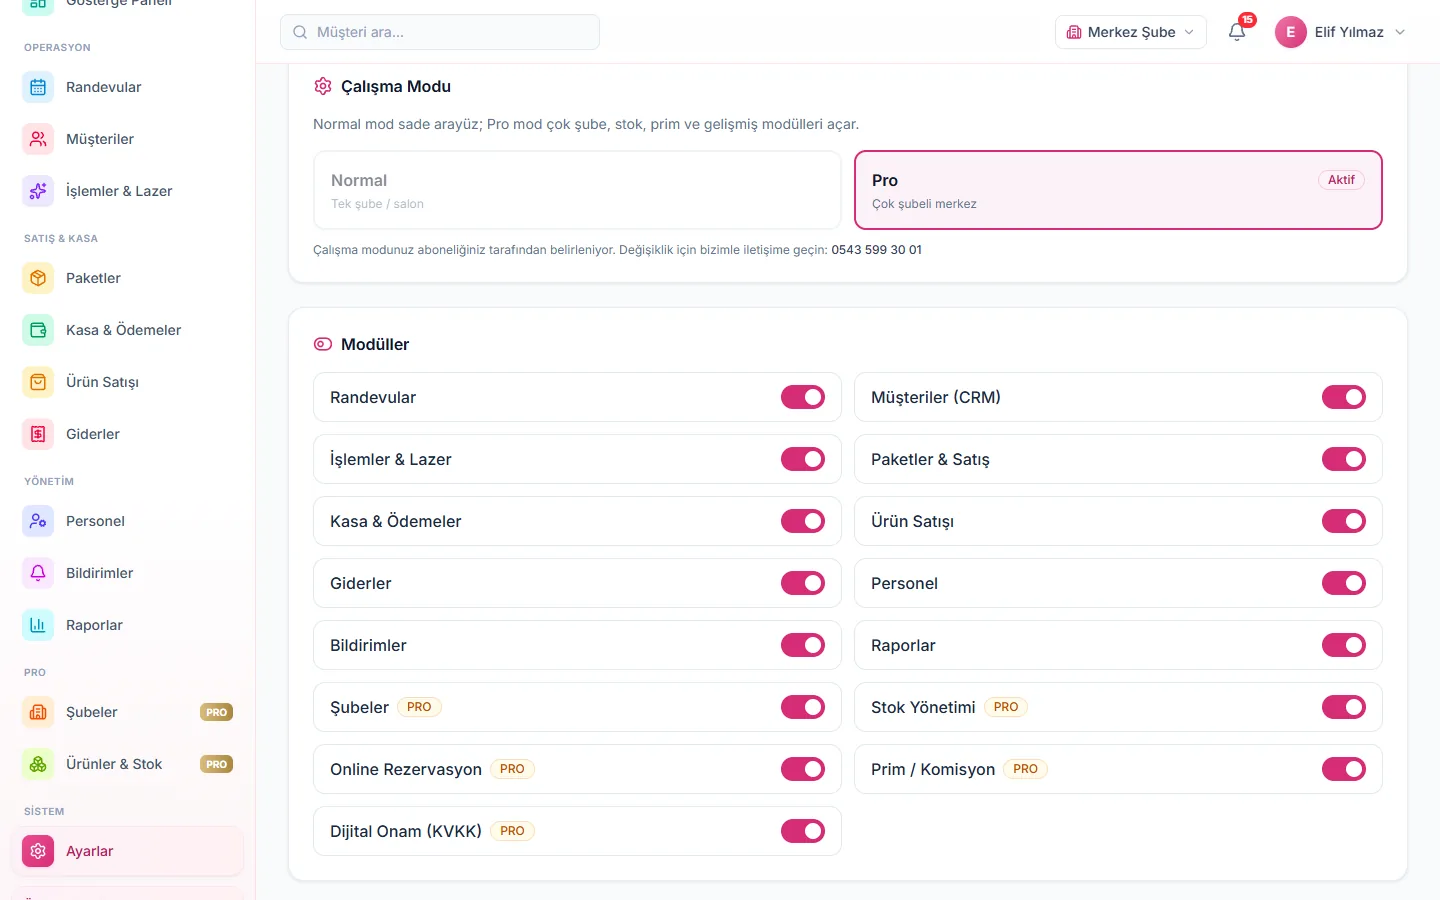This screenshot has height=900, width=1440.
Task: Open İşlemler & Lazer sparkle icon
Action: (38, 191)
